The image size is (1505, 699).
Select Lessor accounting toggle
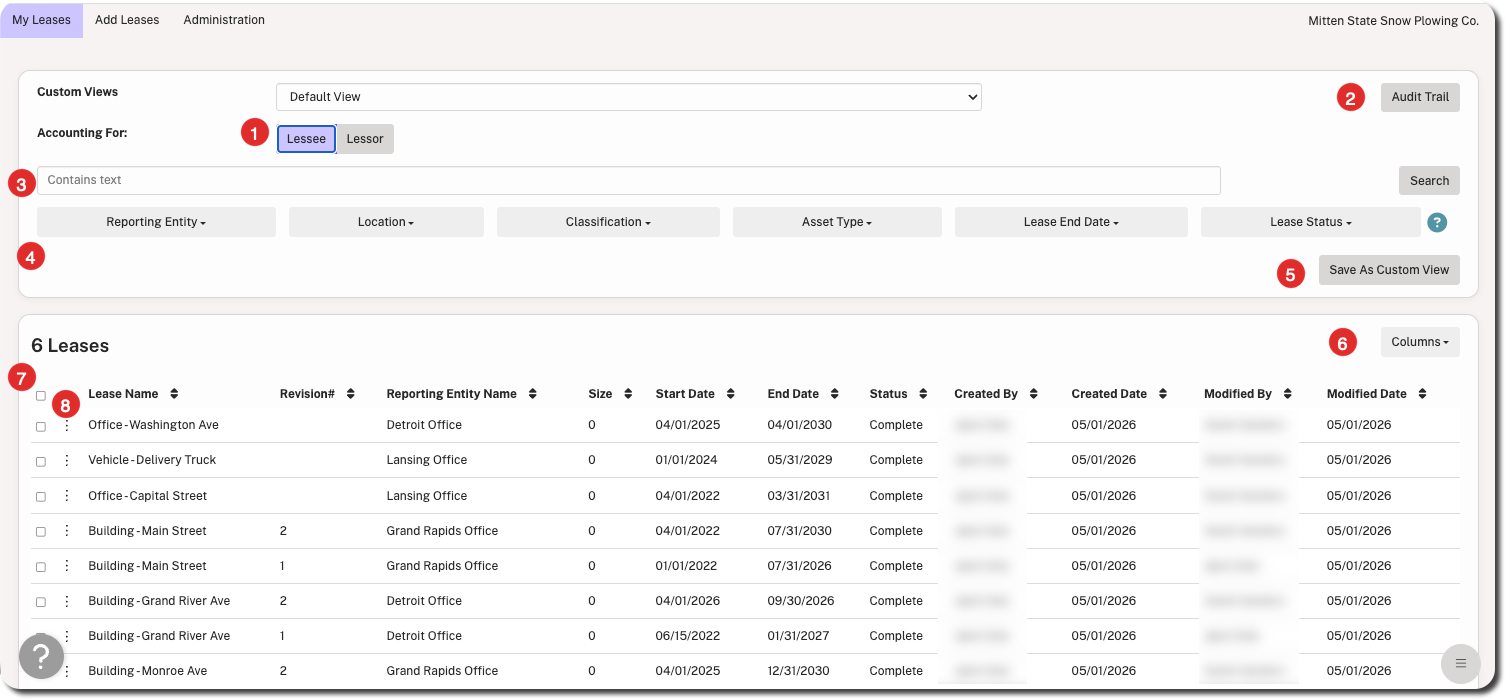point(365,139)
